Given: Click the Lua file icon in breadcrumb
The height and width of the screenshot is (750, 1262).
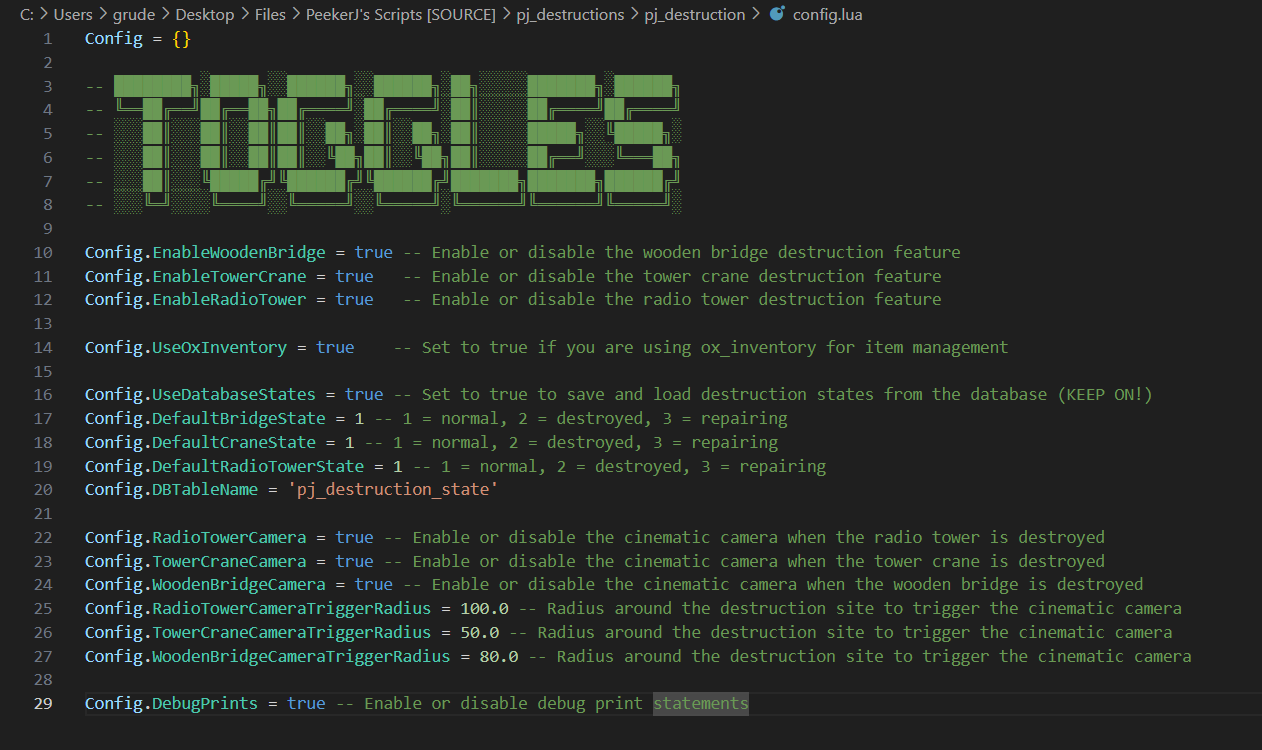Looking at the screenshot, I should 776,14.
